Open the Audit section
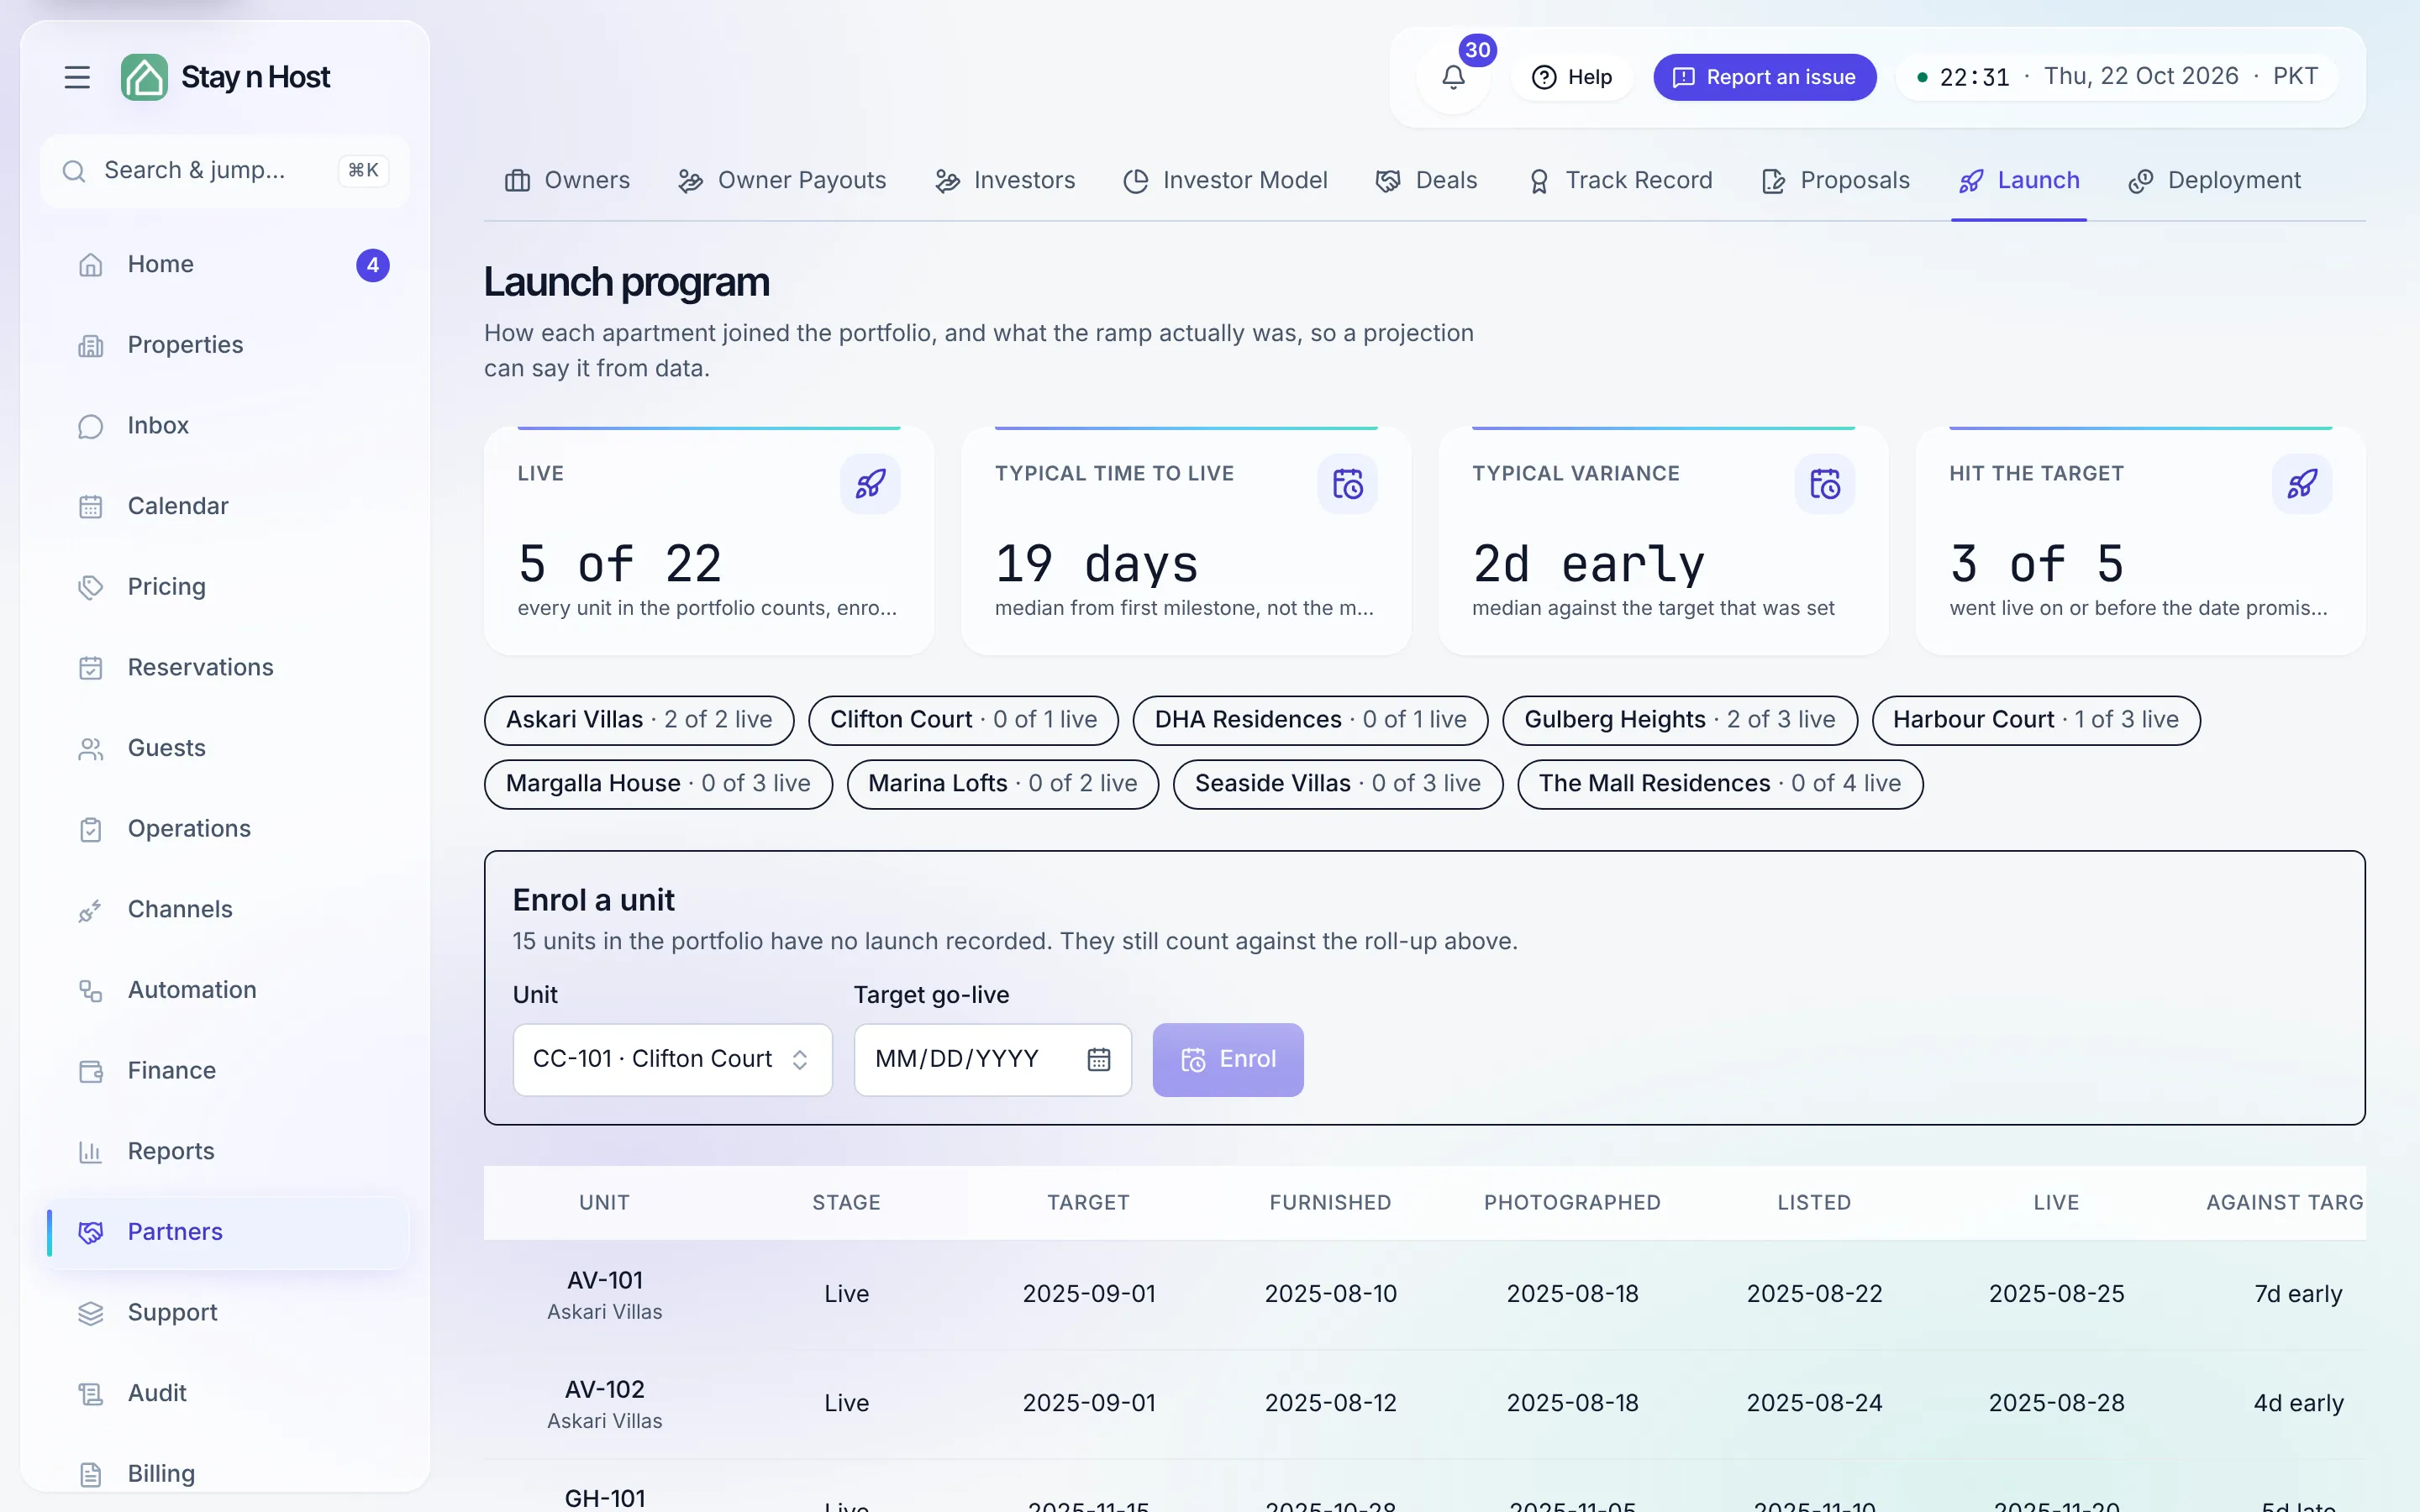This screenshot has height=1512, width=2420. pyautogui.click(x=227, y=1394)
